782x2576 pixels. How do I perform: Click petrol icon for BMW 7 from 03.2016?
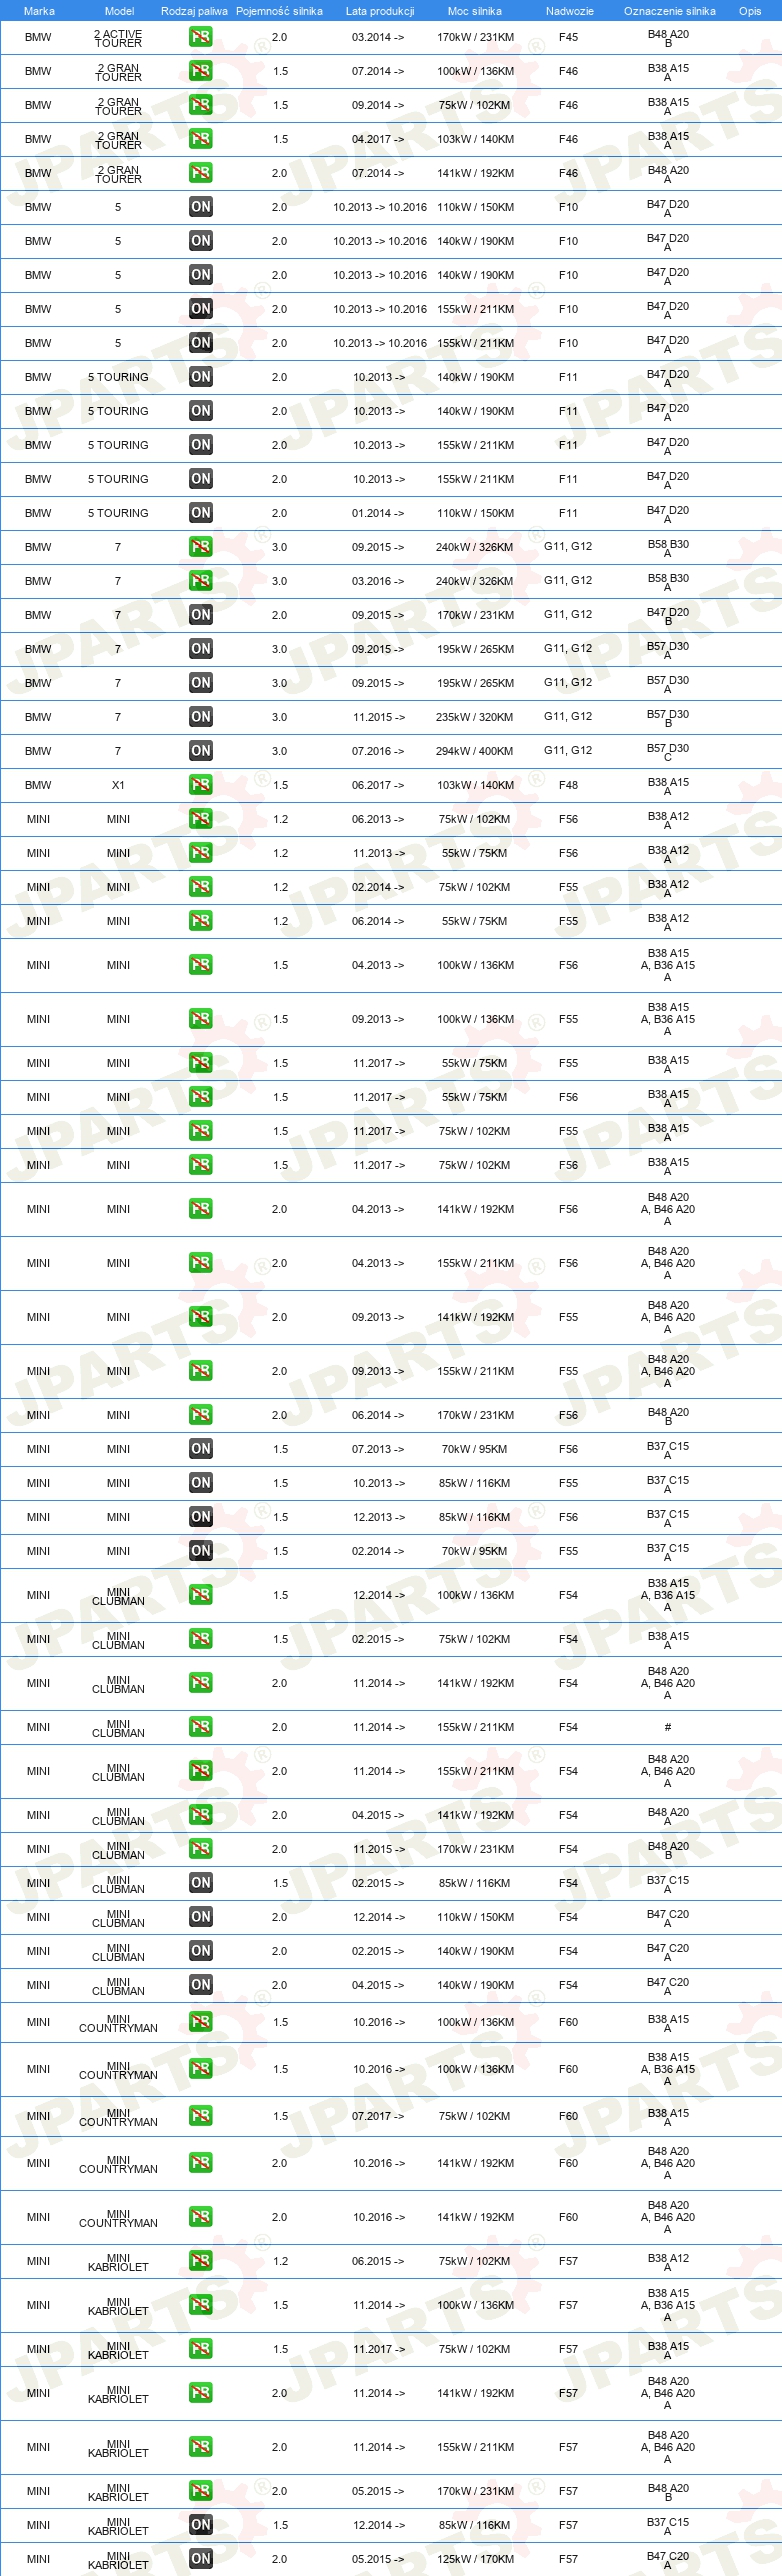(201, 581)
